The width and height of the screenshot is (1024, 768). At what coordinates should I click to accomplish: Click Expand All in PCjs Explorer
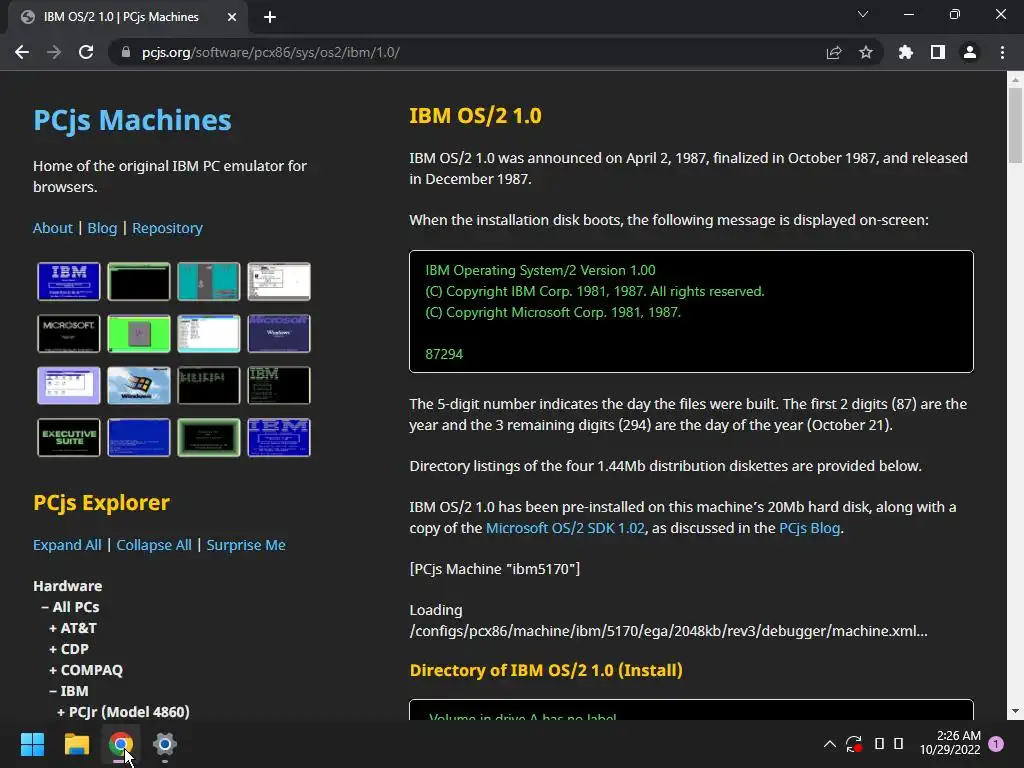pyautogui.click(x=67, y=545)
